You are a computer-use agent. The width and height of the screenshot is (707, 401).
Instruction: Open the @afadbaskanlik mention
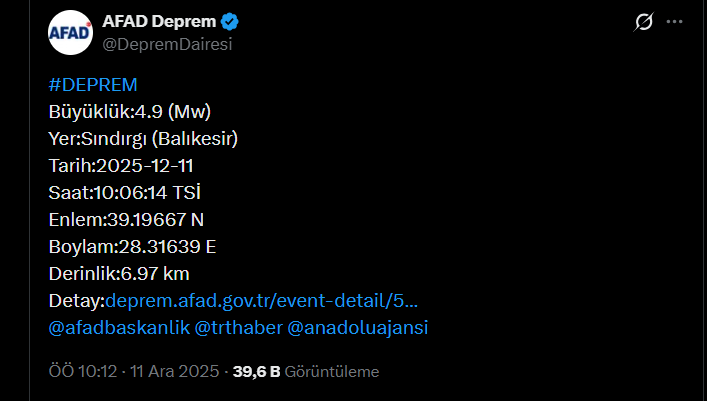pyautogui.click(x=117, y=327)
